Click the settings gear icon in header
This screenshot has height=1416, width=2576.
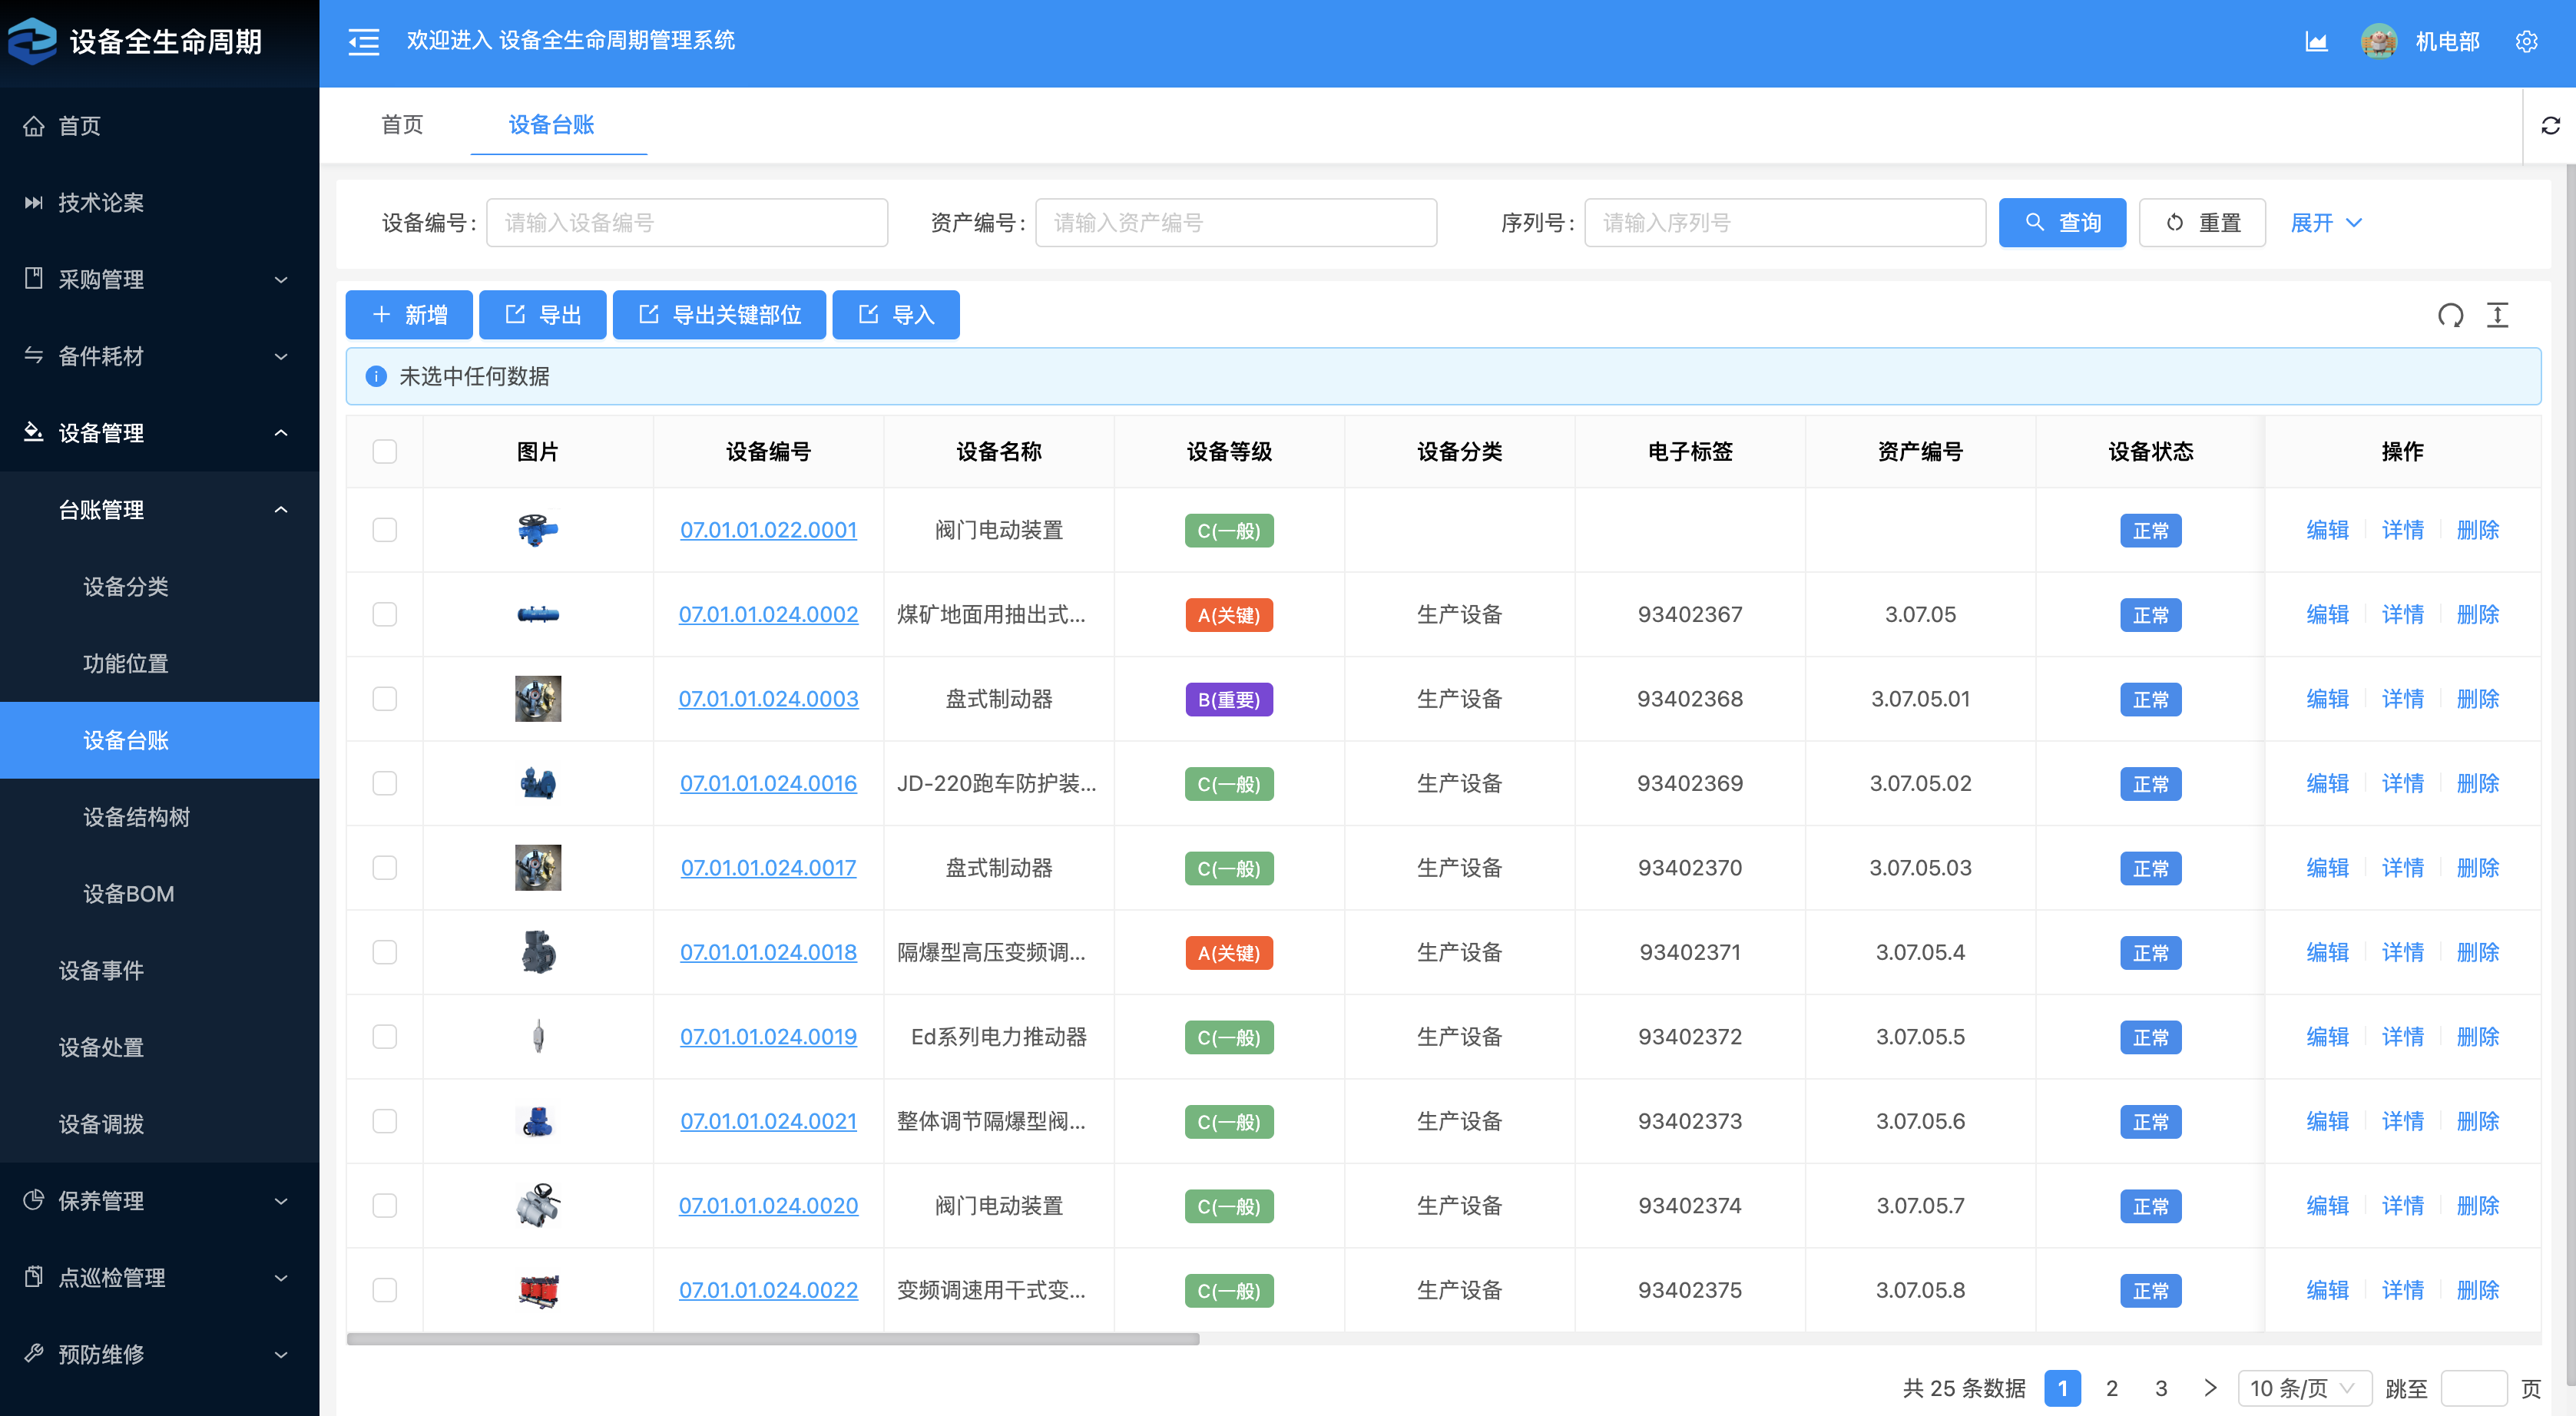2526,41
